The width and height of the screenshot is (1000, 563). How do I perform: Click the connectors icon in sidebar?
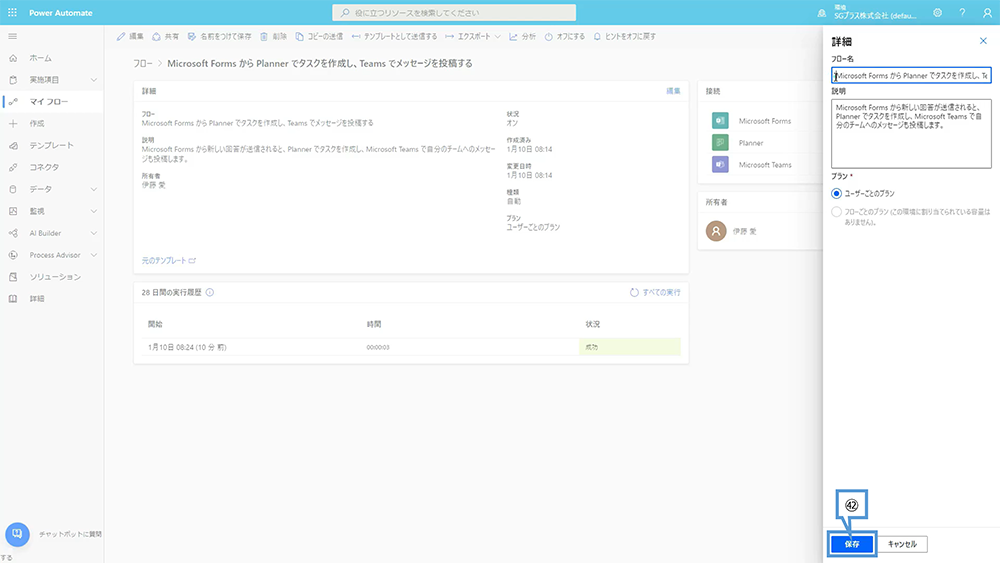click(x=13, y=167)
